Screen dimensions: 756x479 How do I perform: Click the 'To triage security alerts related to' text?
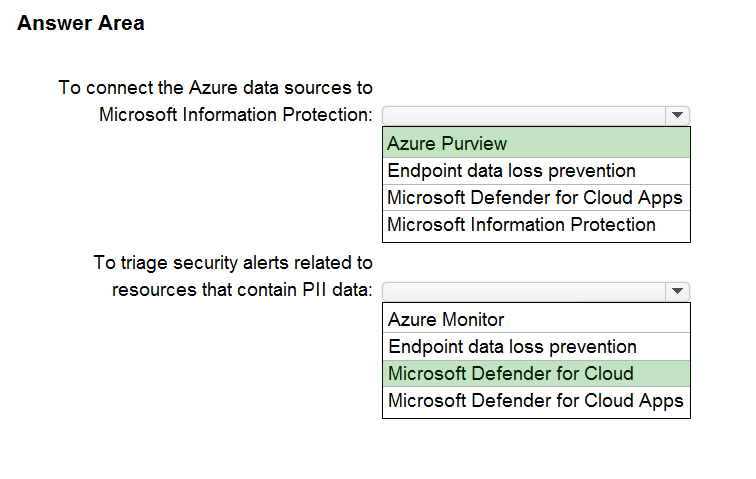coord(233,263)
